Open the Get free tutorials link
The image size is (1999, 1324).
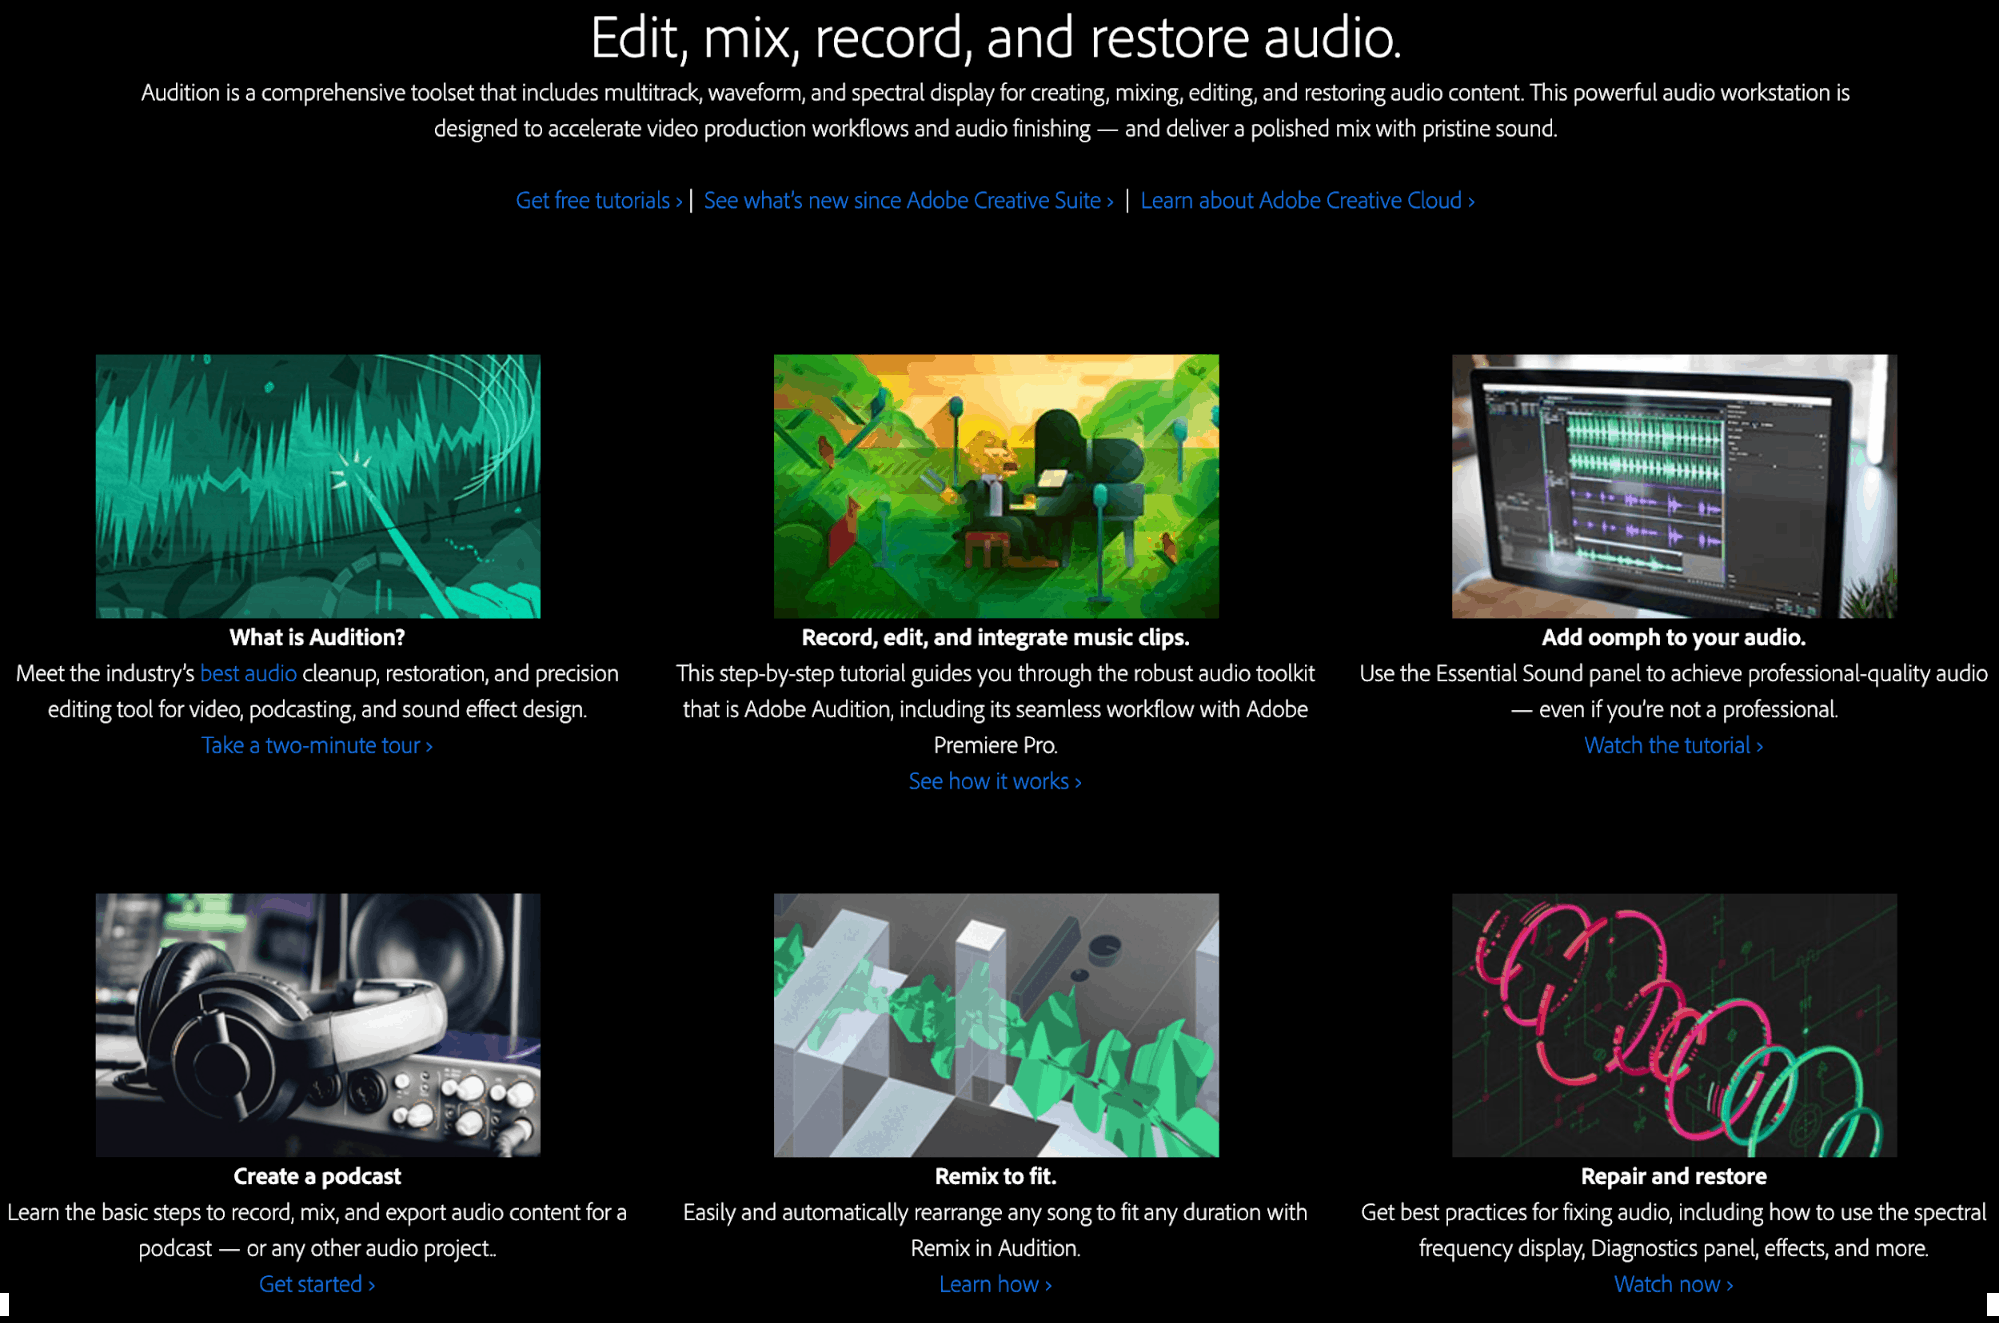(x=599, y=201)
